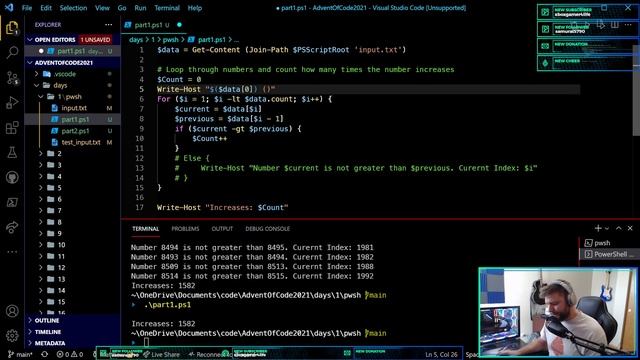Open the Live Share activity bar icon
The width and height of the screenshot is (640, 360).
(x=12, y=227)
